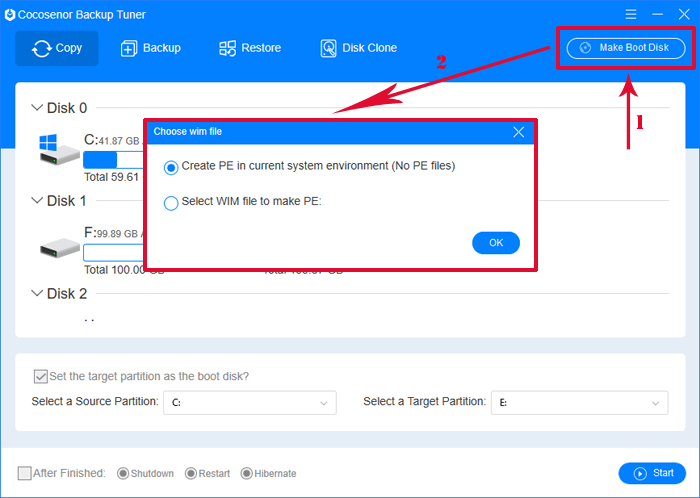The width and height of the screenshot is (700, 498).
Task: Click the Make Boot Disk button
Action: pyautogui.click(x=626, y=48)
